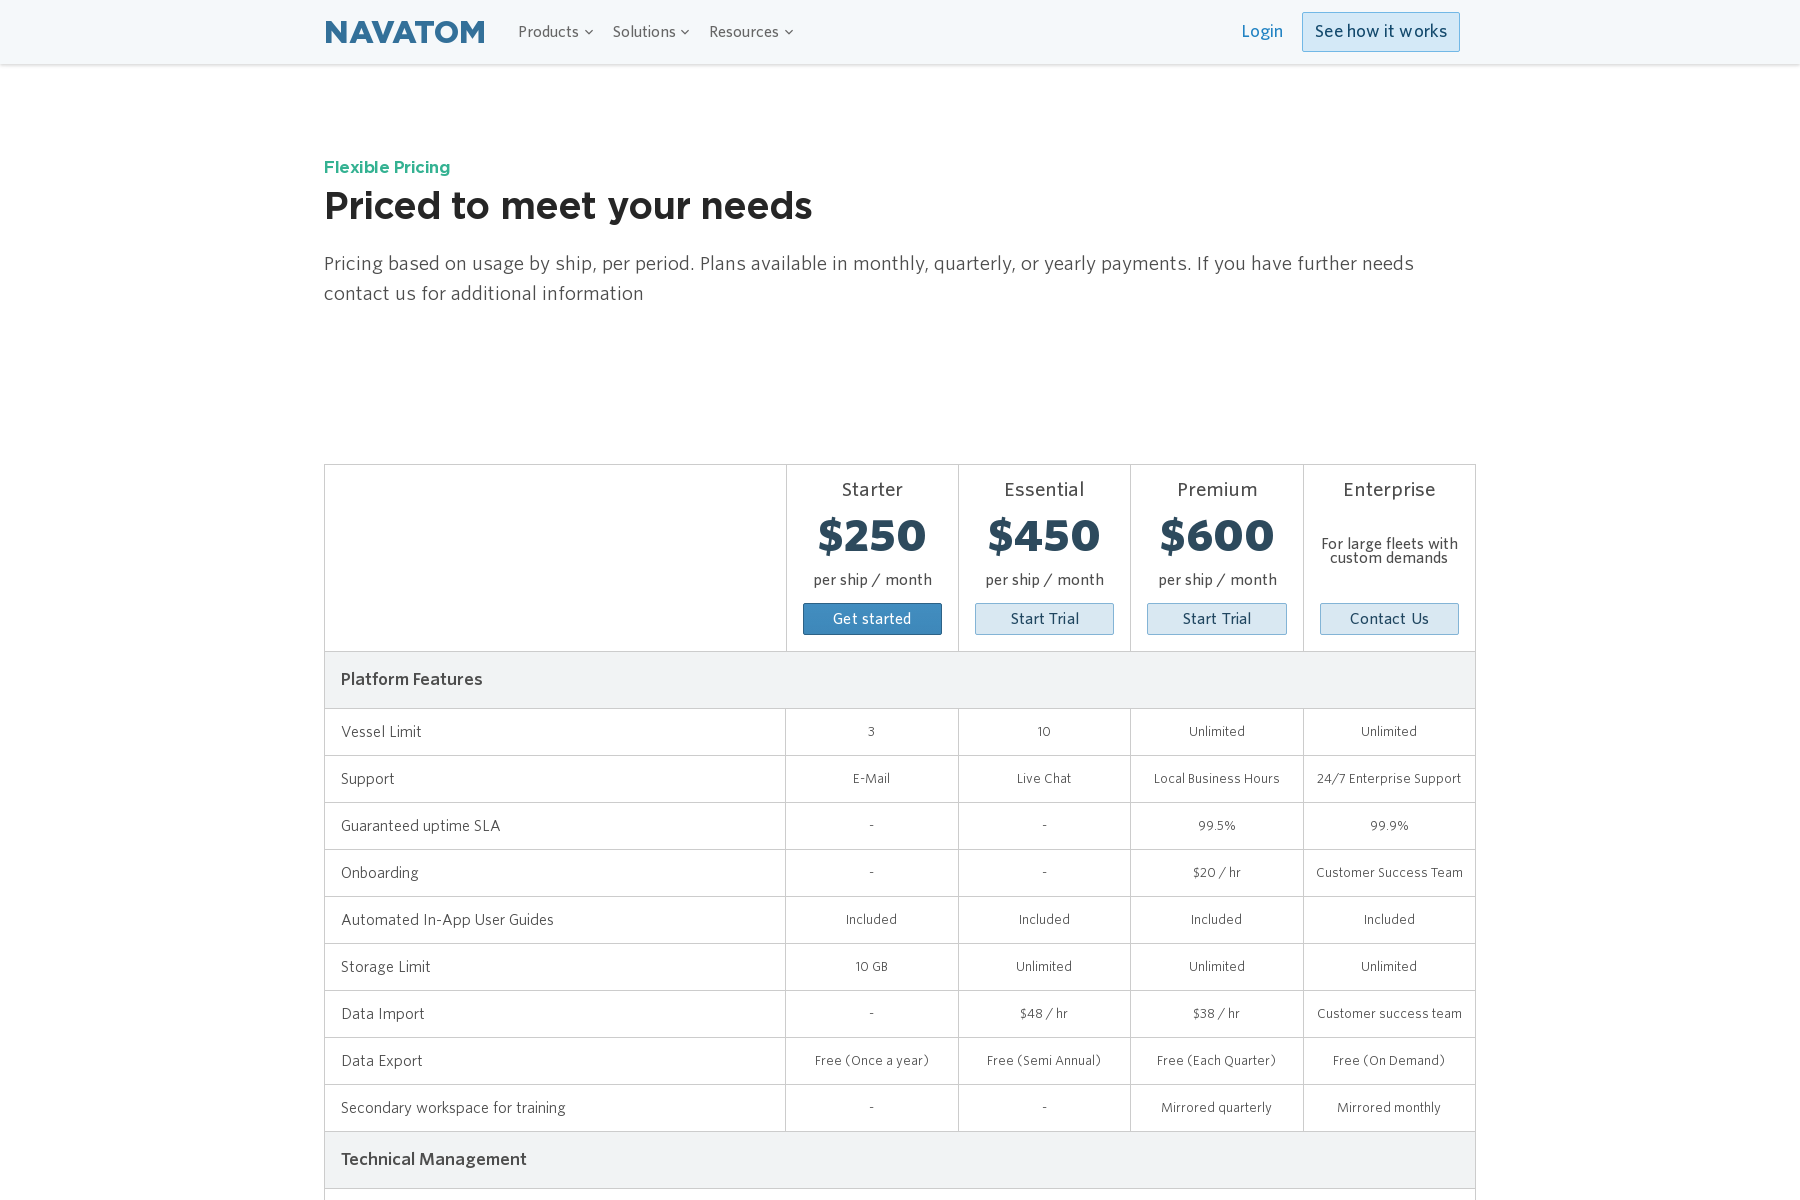
Task: Expand the Products dropdown chevron
Action: coord(589,33)
